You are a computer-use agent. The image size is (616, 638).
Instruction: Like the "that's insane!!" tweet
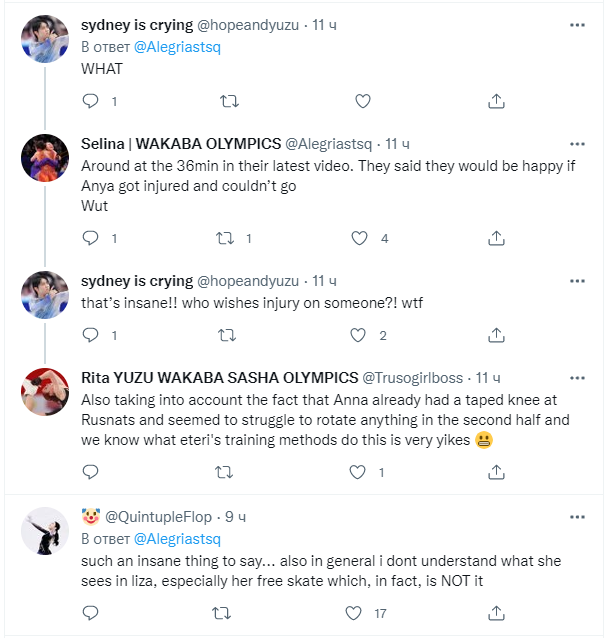(x=361, y=335)
